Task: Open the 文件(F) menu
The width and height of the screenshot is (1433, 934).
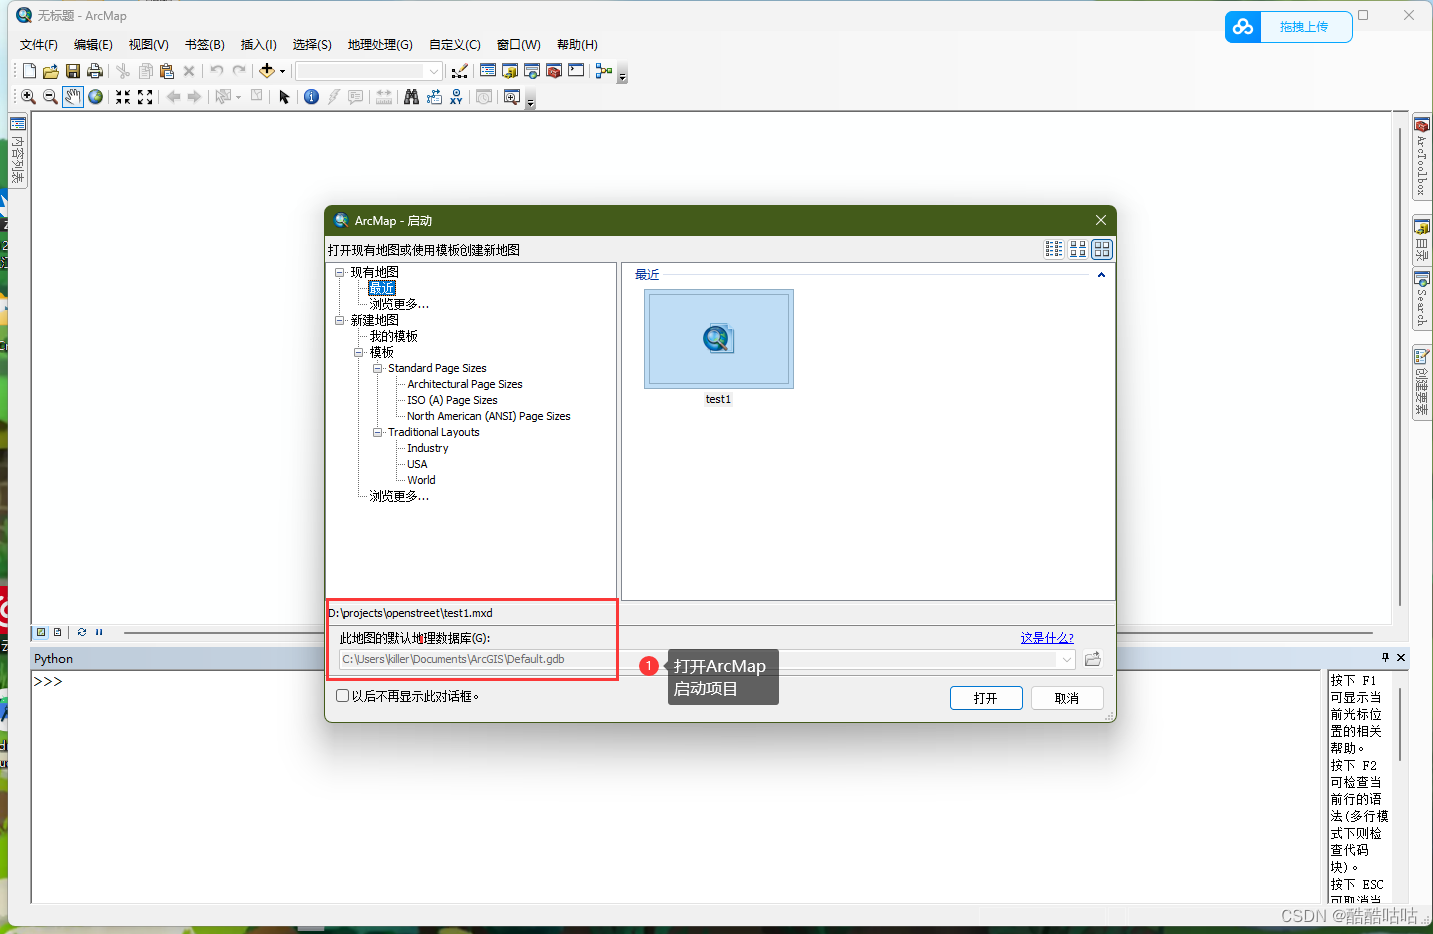Action: pyautogui.click(x=39, y=45)
